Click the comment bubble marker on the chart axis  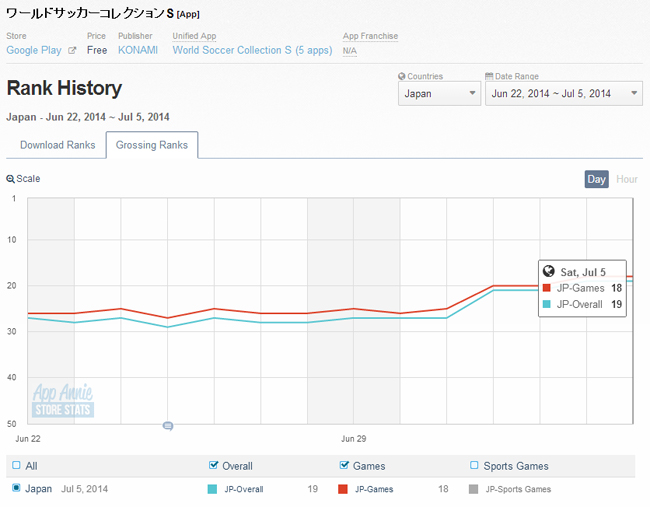[168, 426]
